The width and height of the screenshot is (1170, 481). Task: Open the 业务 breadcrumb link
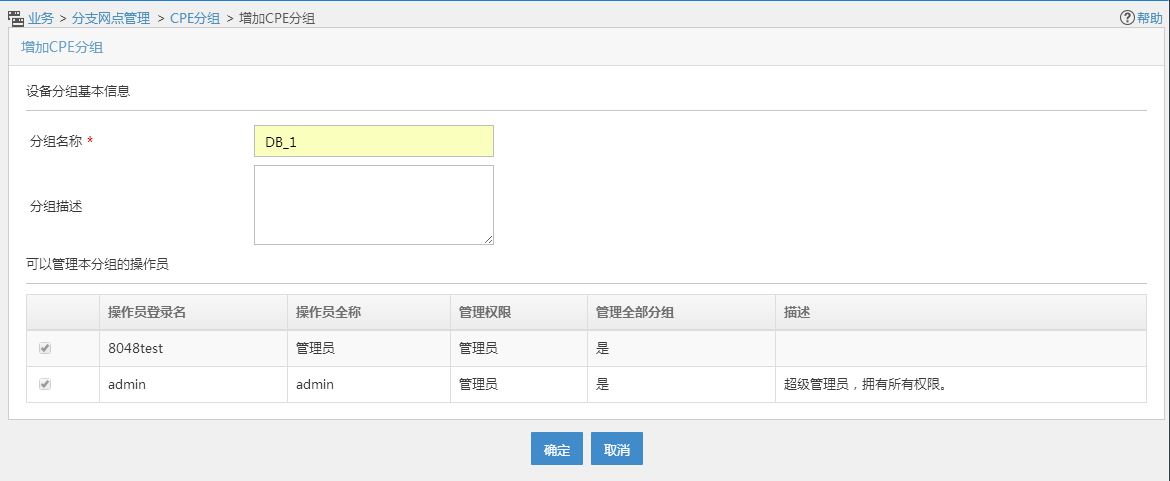click(40, 18)
